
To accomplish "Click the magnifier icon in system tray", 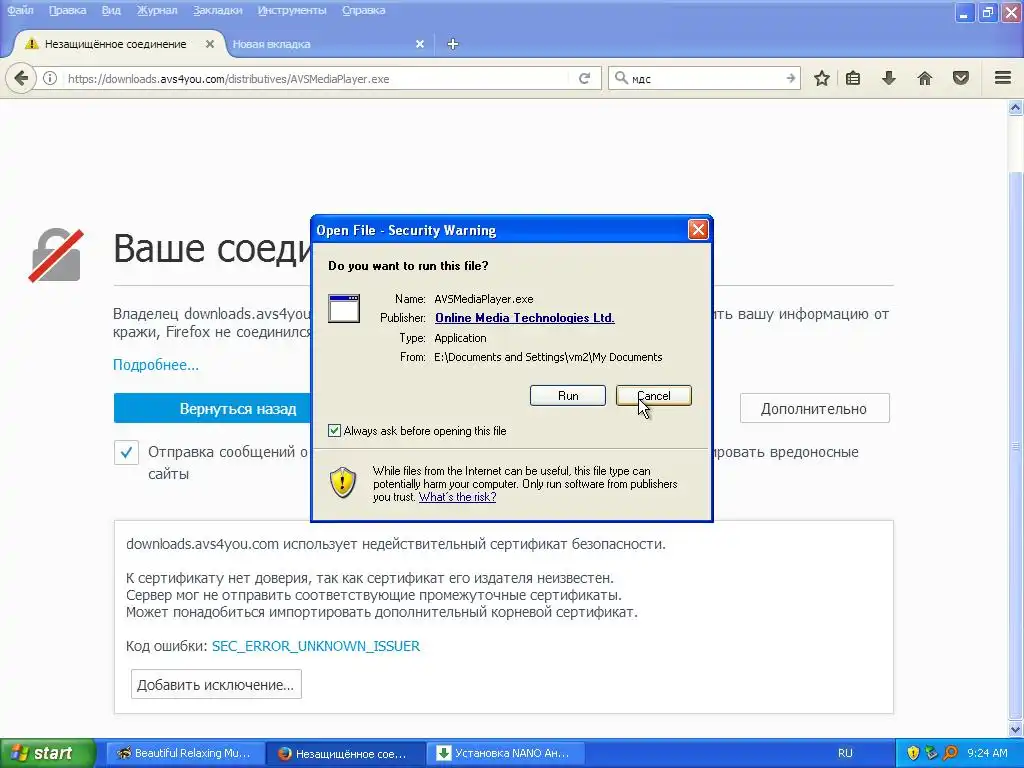I will pyautogui.click(x=950, y=753).
